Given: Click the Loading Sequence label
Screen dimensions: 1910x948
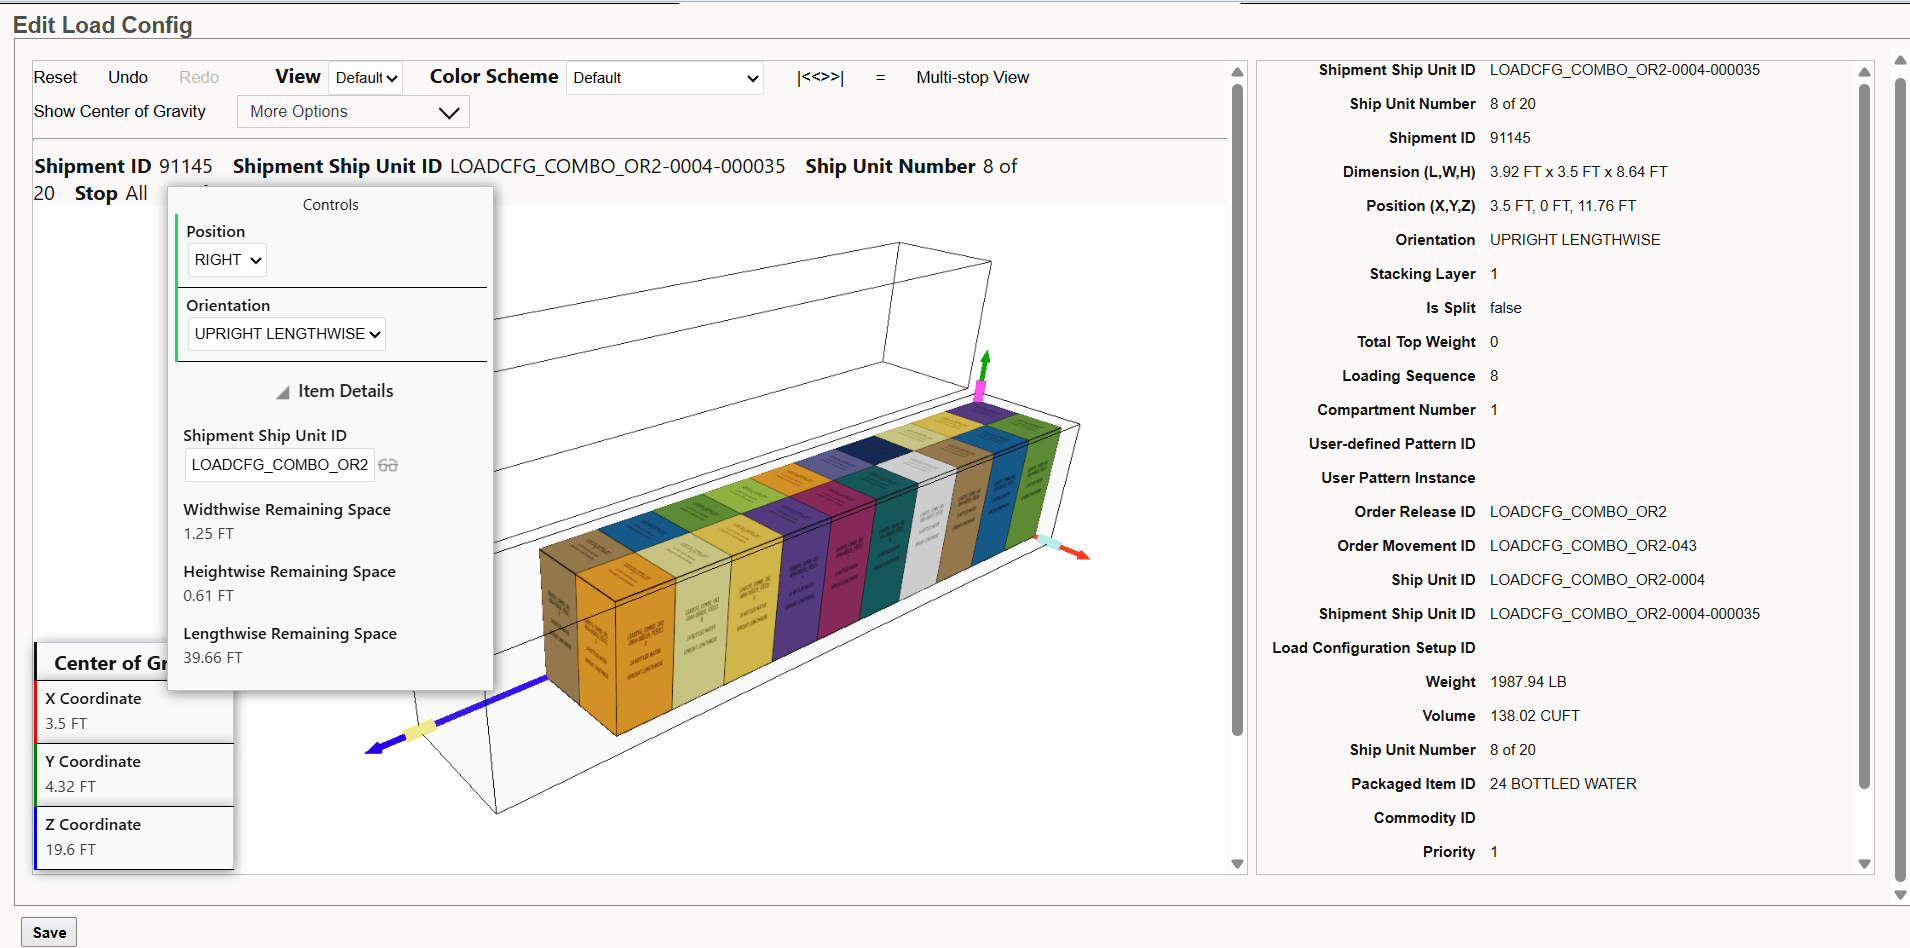Looking at the screenshot, I should [1408, 376].
